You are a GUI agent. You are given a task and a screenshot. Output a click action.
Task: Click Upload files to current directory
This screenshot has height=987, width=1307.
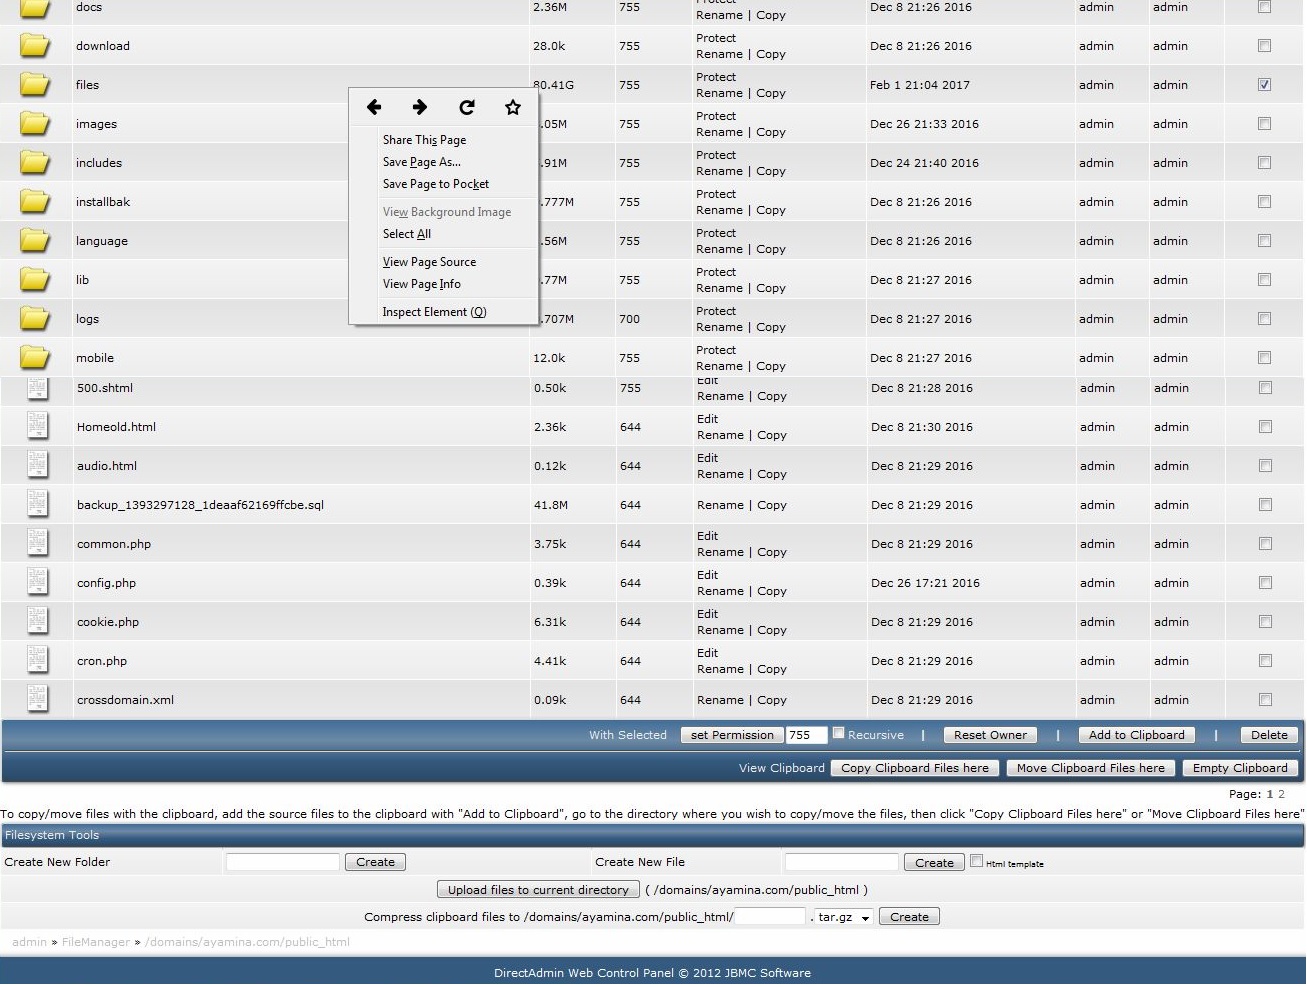(538, 890)
